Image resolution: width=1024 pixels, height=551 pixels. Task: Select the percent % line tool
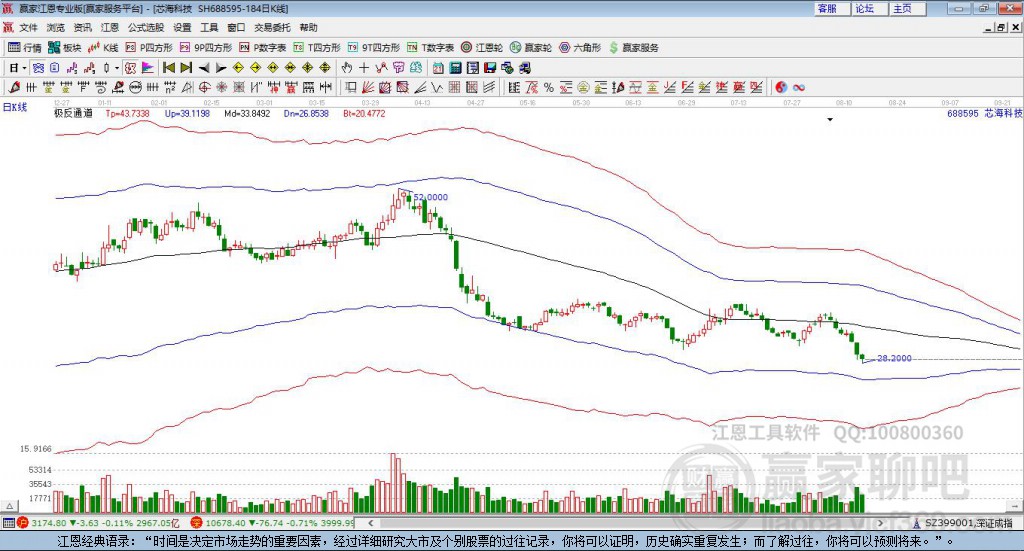(x=549, y=87)
